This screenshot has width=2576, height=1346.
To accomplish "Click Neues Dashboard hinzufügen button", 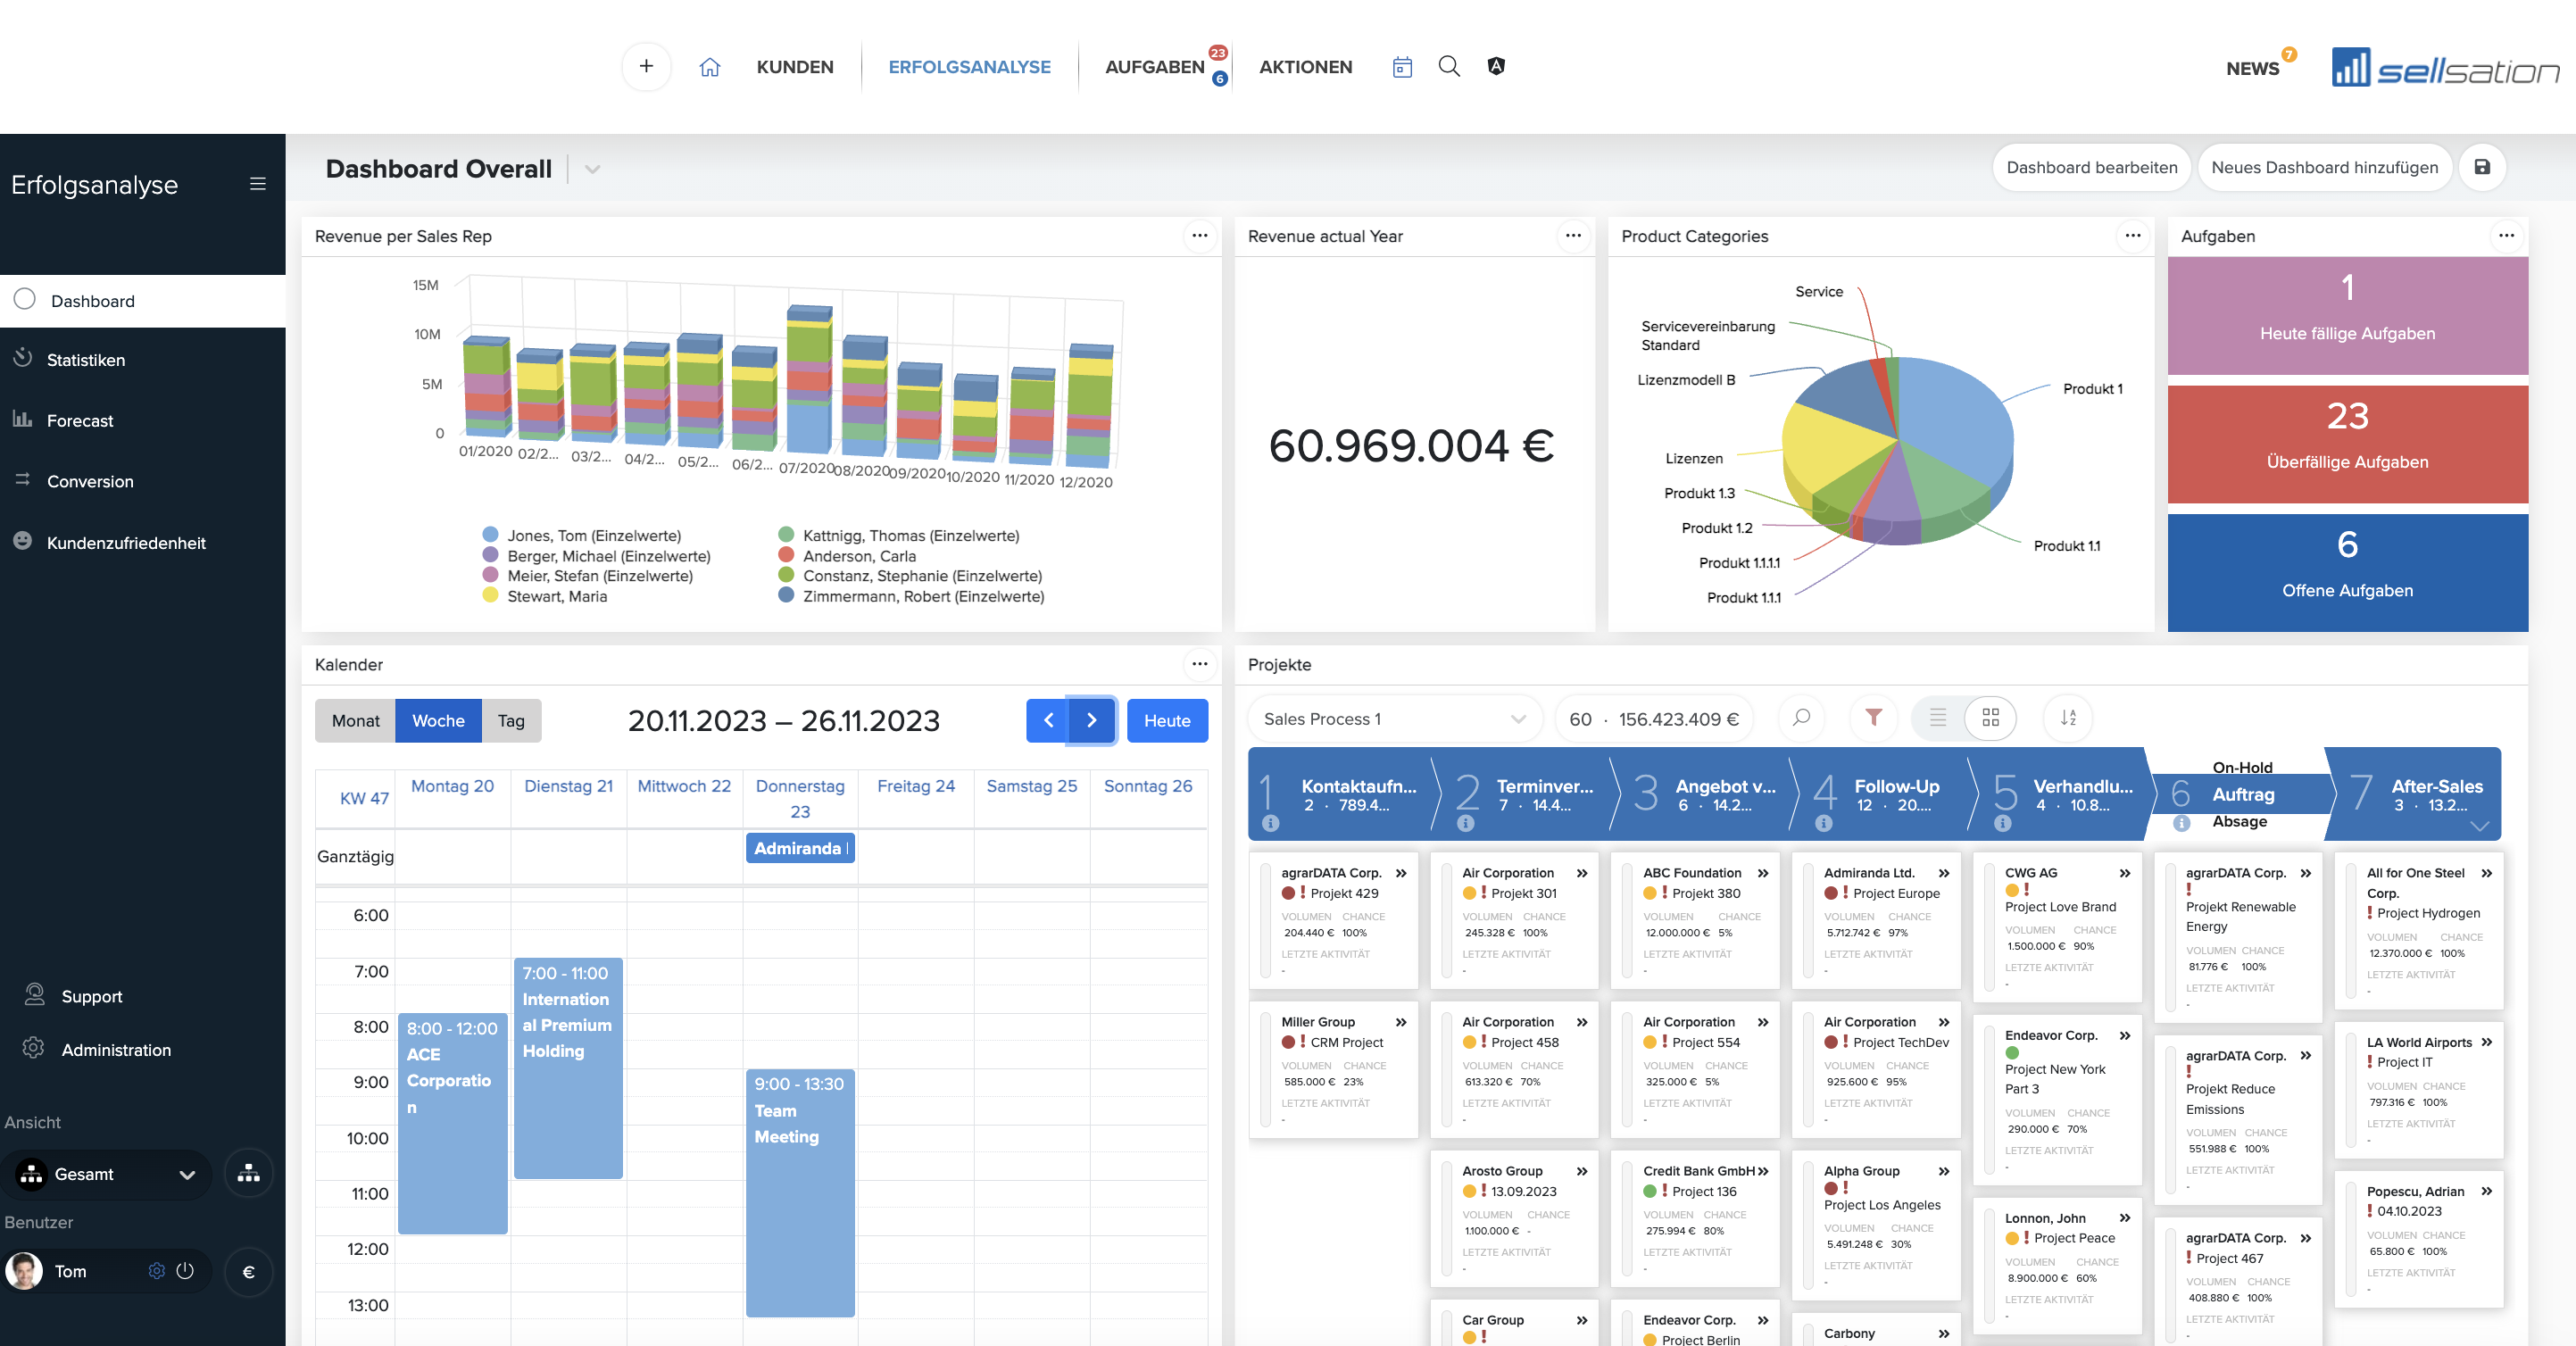I will [2324, 167].
